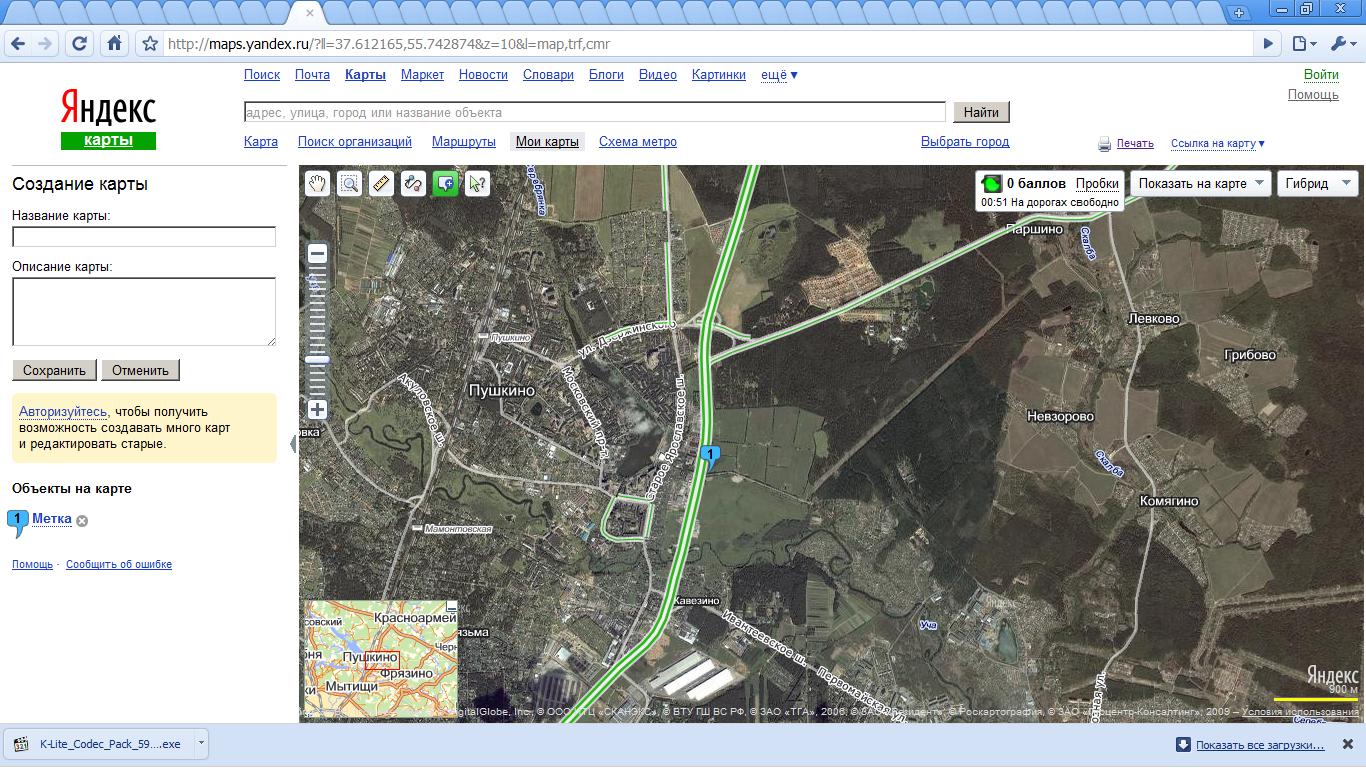Click the zoom level slider handle
The height and width of the screenshot is (768, 1366).
[317, 360]
